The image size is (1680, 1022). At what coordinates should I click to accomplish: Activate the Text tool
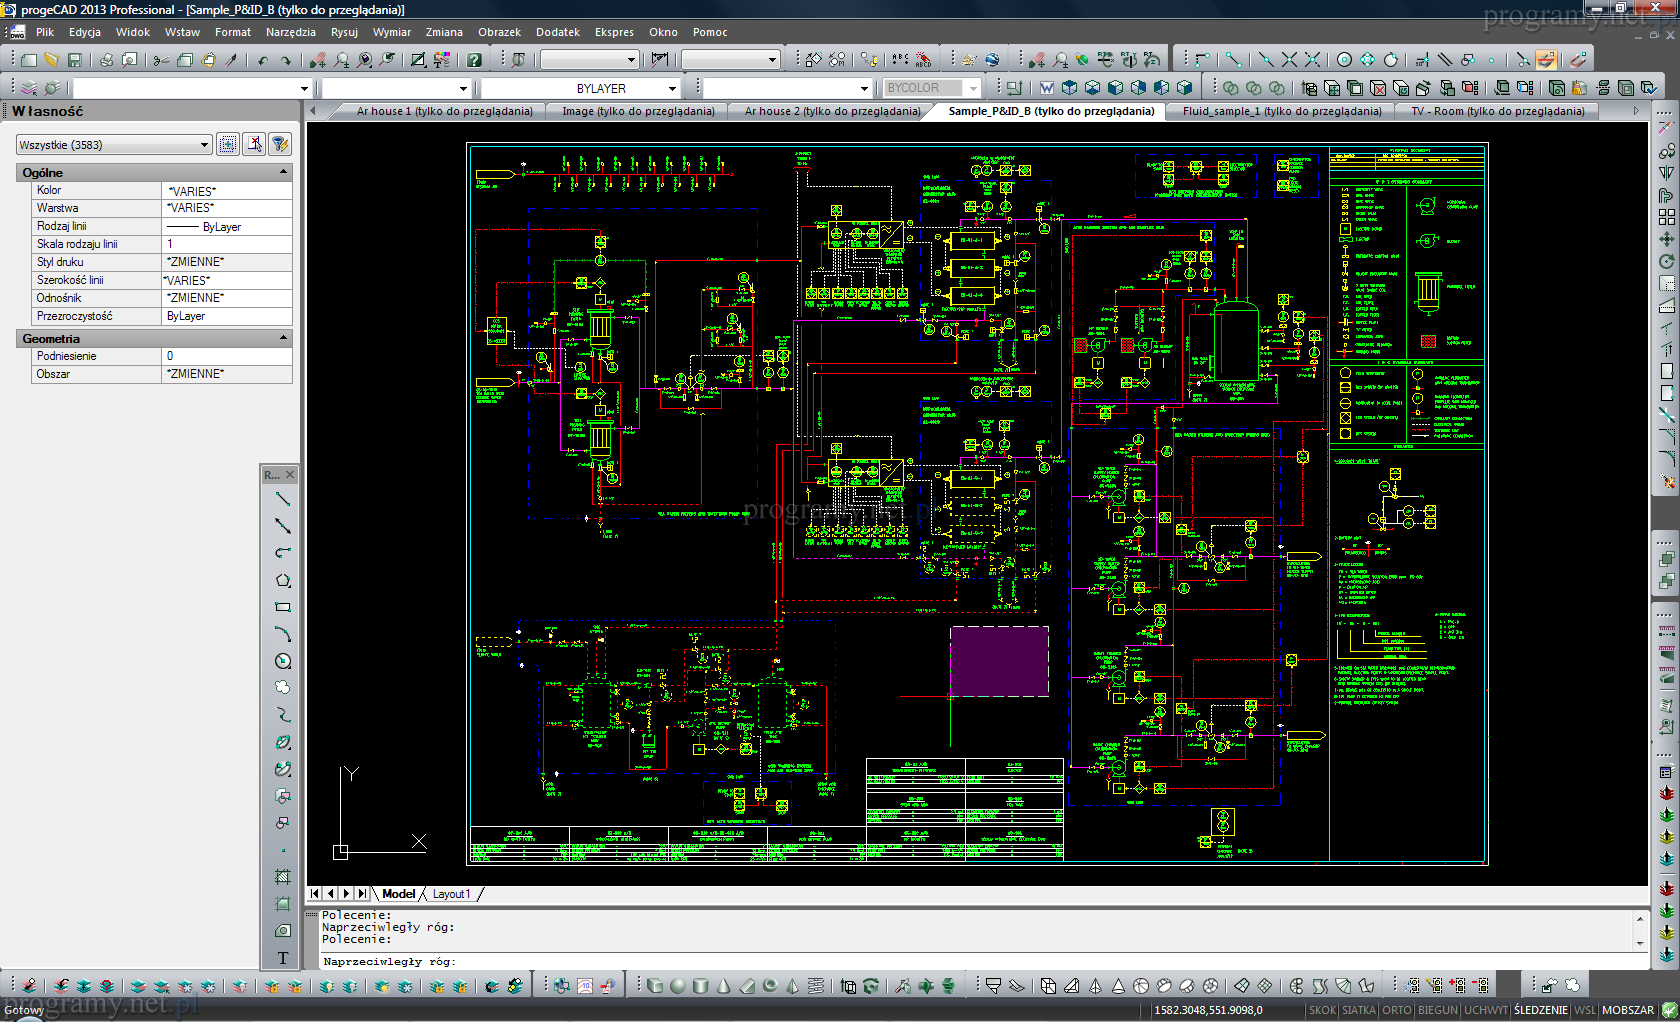tap(283, 958)
